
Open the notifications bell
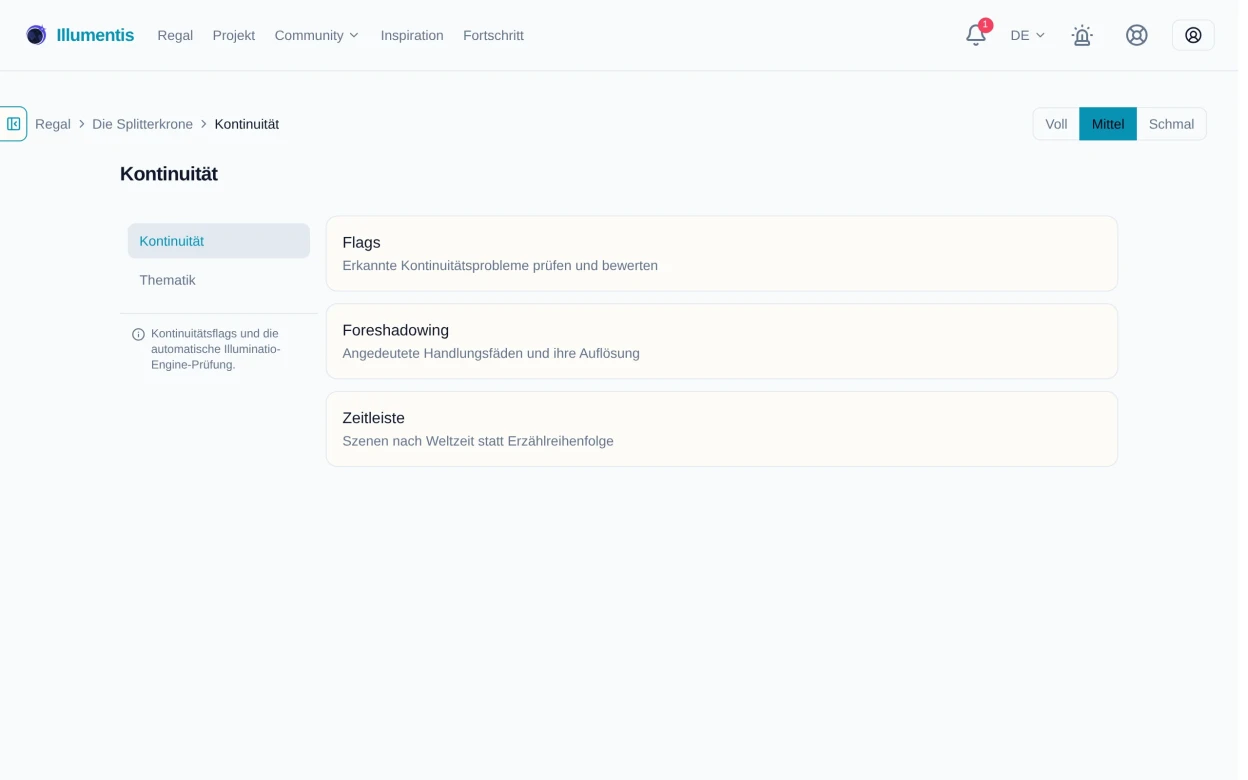point(976,35)
